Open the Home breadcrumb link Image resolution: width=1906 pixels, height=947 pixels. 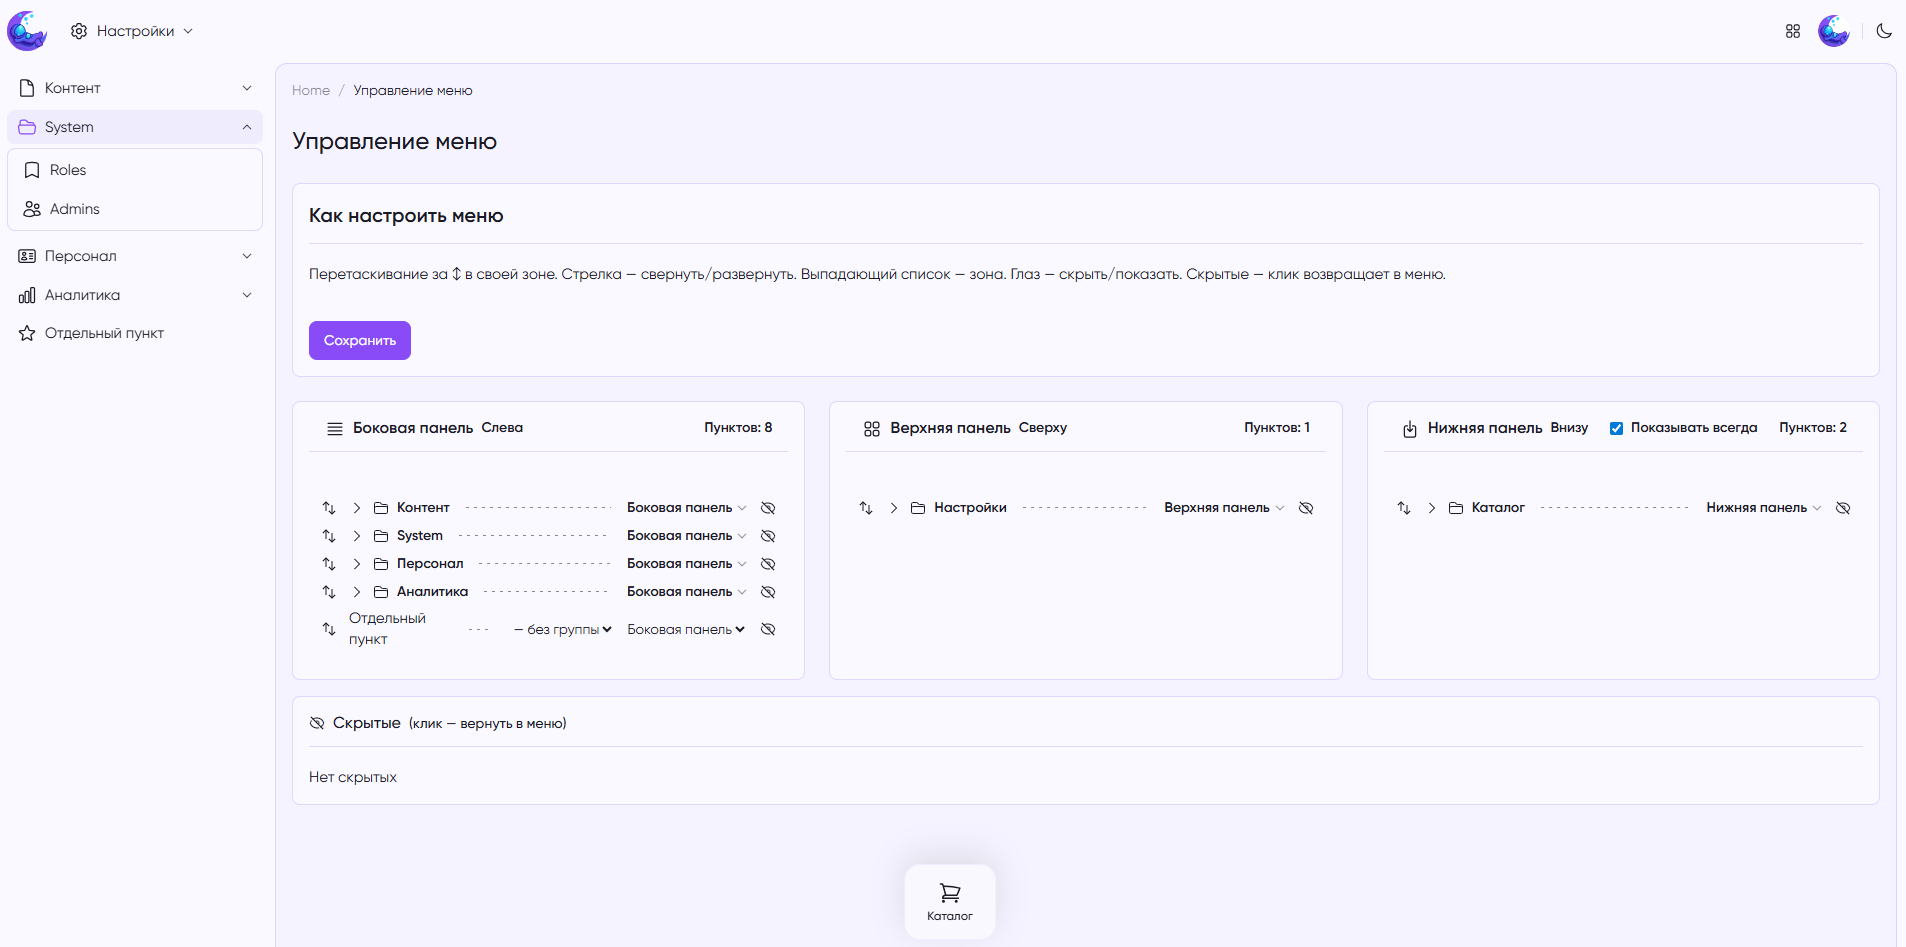tap(311, 90)
